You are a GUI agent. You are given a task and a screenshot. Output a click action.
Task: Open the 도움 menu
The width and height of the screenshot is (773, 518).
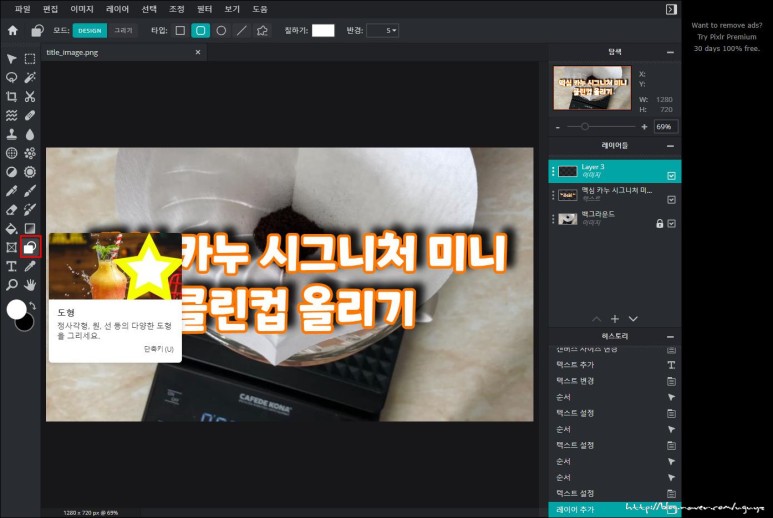pyautogui.click(x=260, y=9)
